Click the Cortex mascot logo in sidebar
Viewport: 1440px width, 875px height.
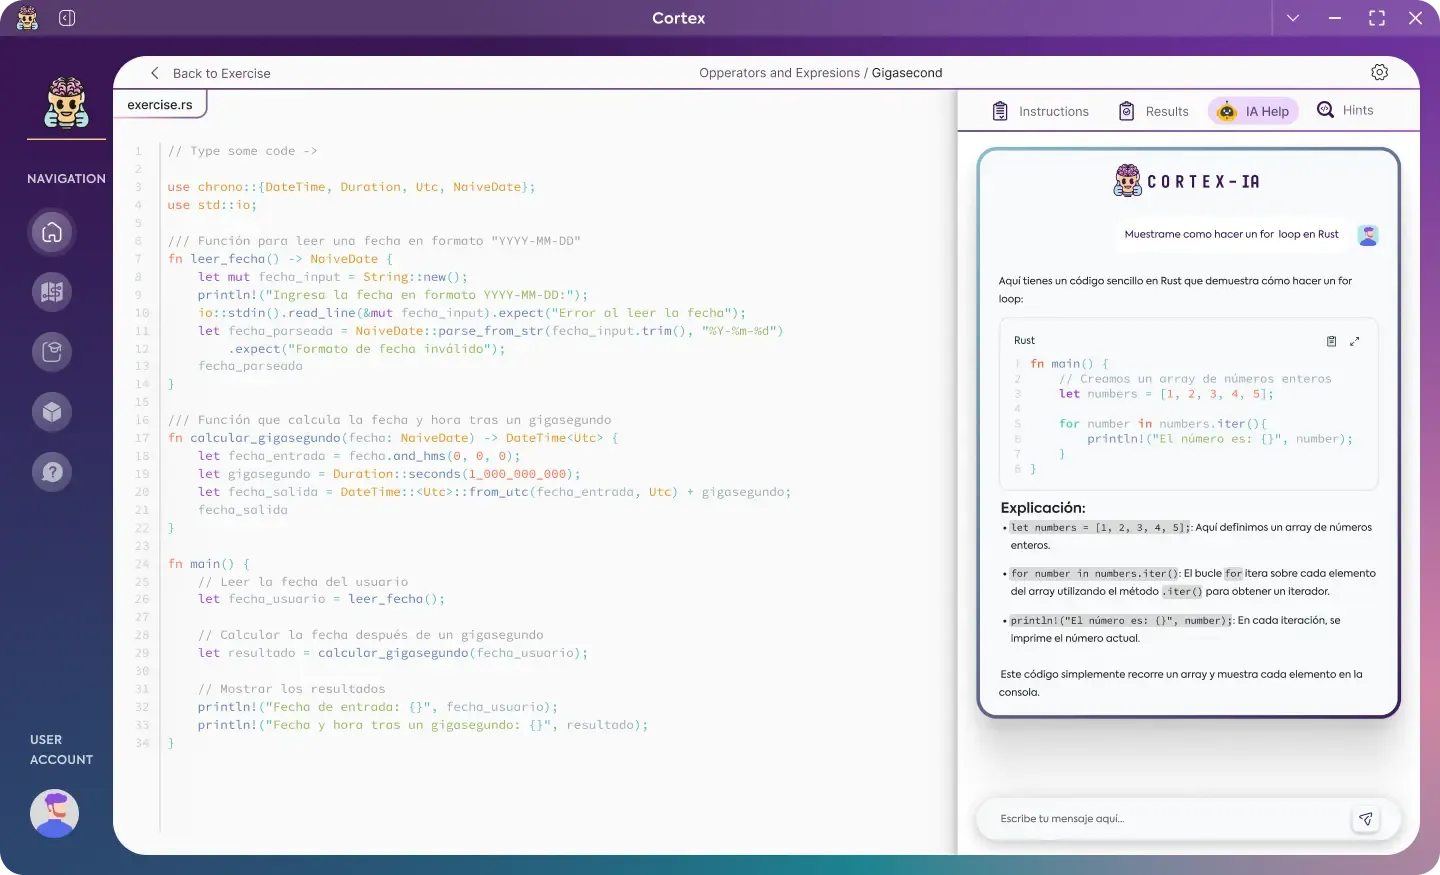tap(66, 103)
